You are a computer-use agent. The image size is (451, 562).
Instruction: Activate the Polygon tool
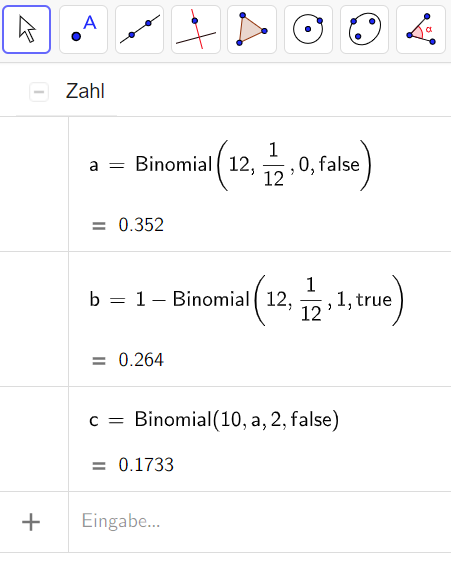[252, 30]
